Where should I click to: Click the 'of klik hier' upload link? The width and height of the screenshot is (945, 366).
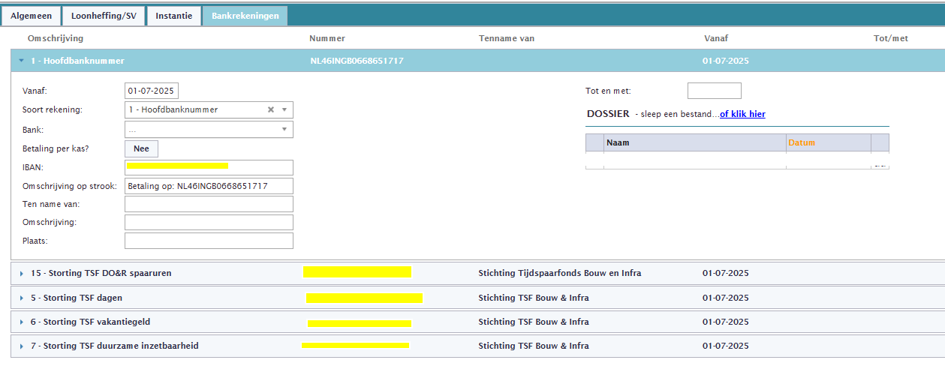tap(742, 114)
